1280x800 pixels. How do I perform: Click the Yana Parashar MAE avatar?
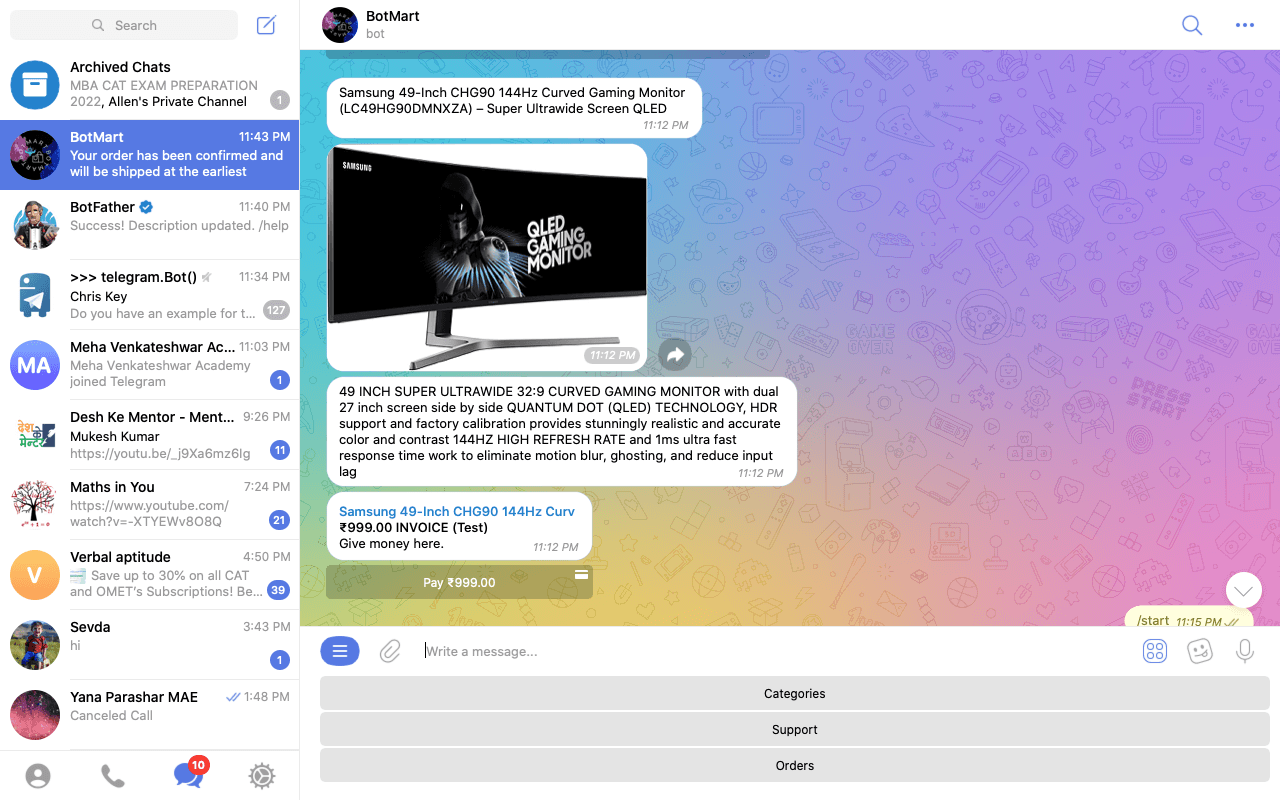[x=35, y=715]
